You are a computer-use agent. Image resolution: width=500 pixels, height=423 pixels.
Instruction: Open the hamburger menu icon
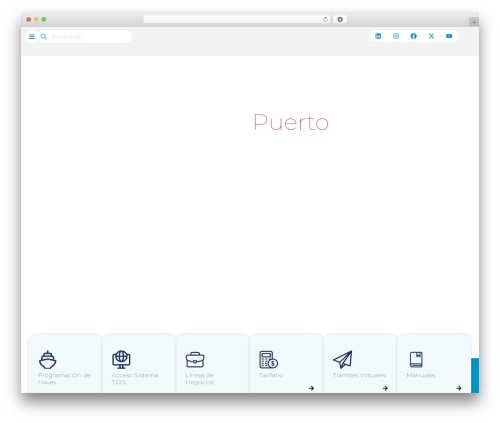coord(32,37)
